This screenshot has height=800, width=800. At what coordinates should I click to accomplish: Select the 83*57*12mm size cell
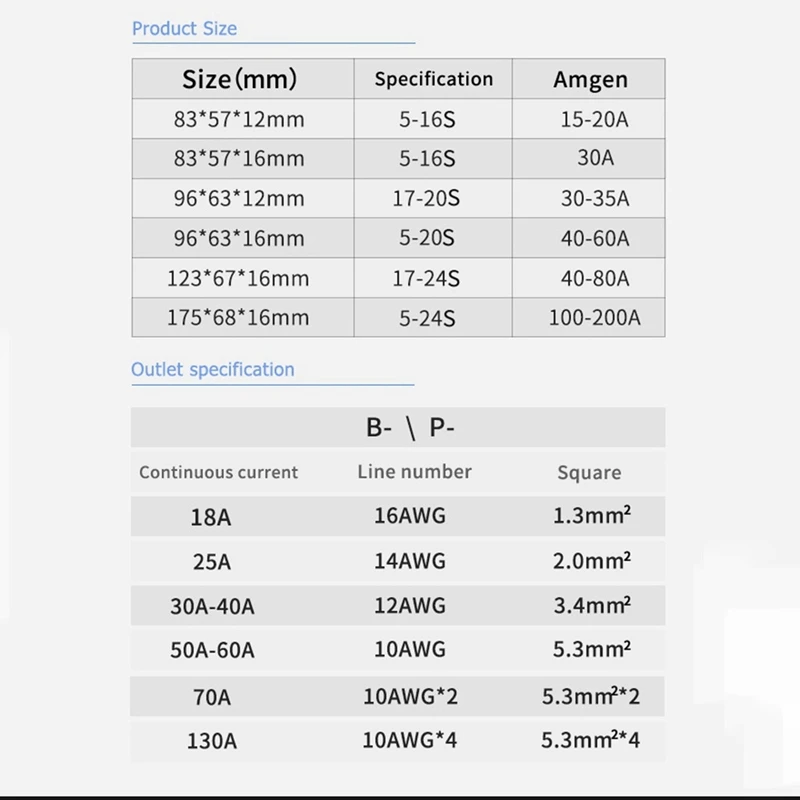click(x=239, y=120)
